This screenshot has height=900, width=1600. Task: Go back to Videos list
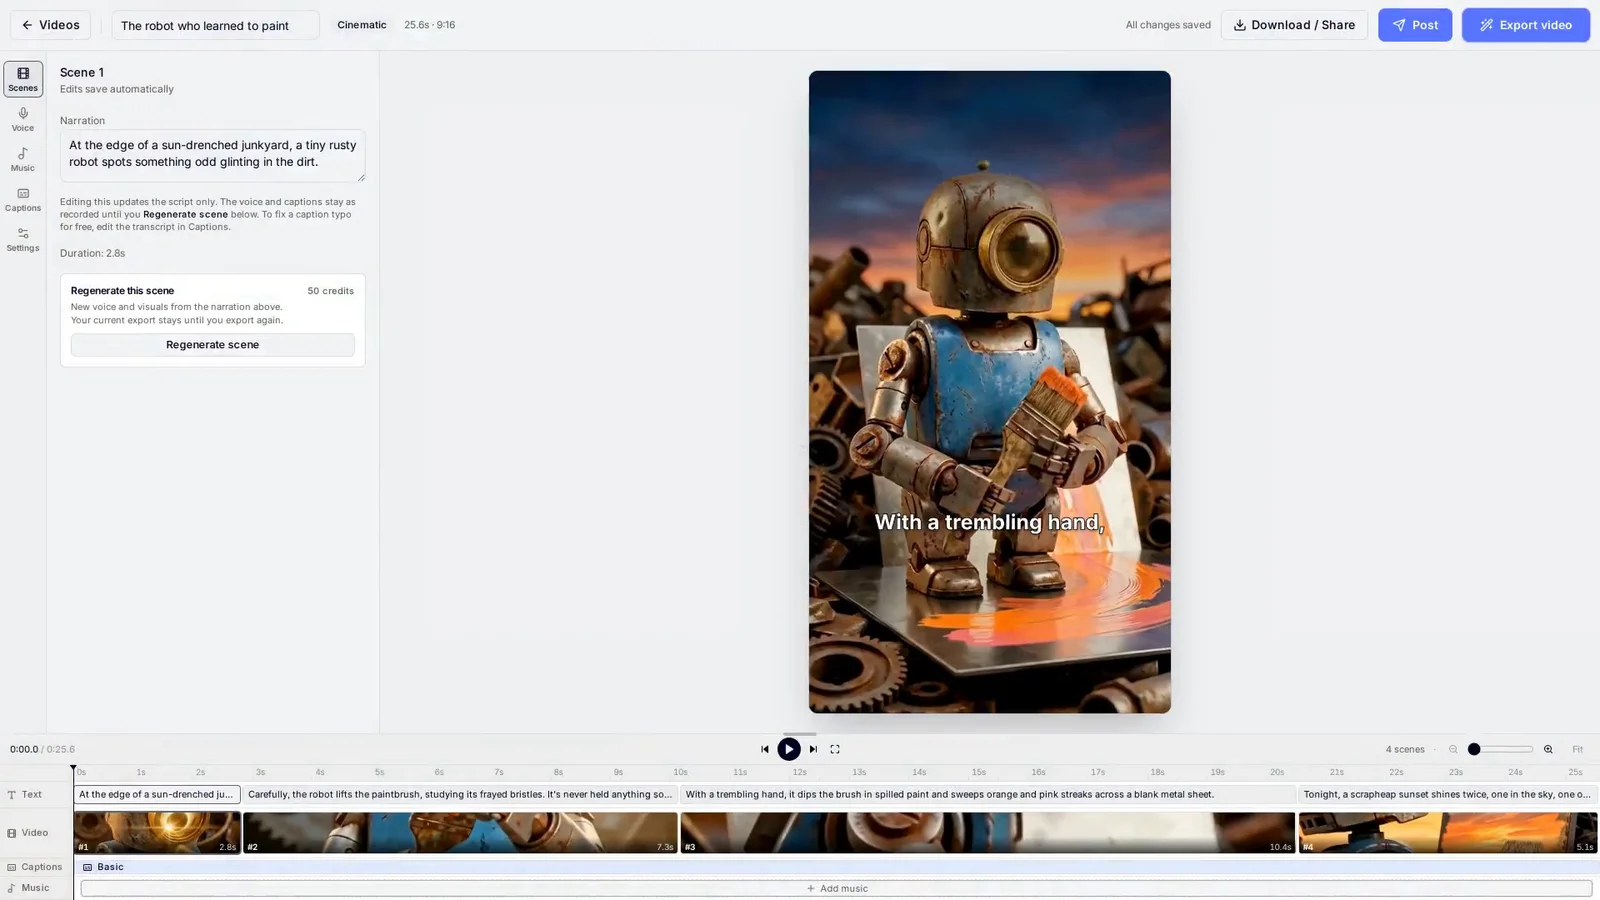[x=50, y=25]
